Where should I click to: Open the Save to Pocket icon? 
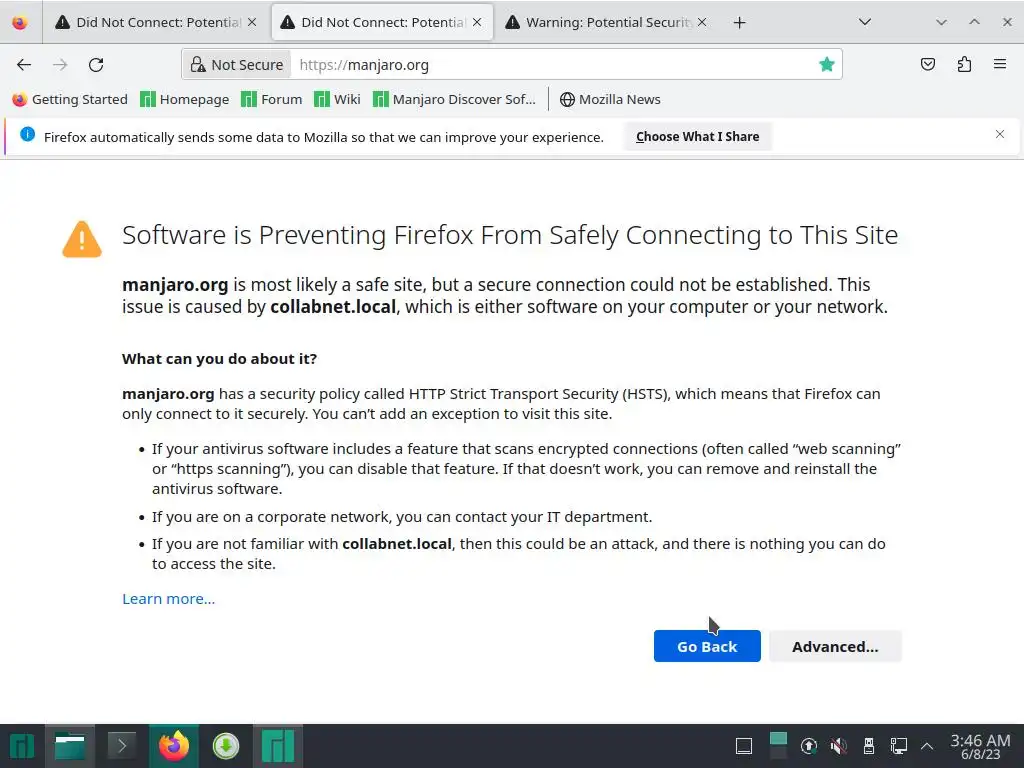coord(928,64)
